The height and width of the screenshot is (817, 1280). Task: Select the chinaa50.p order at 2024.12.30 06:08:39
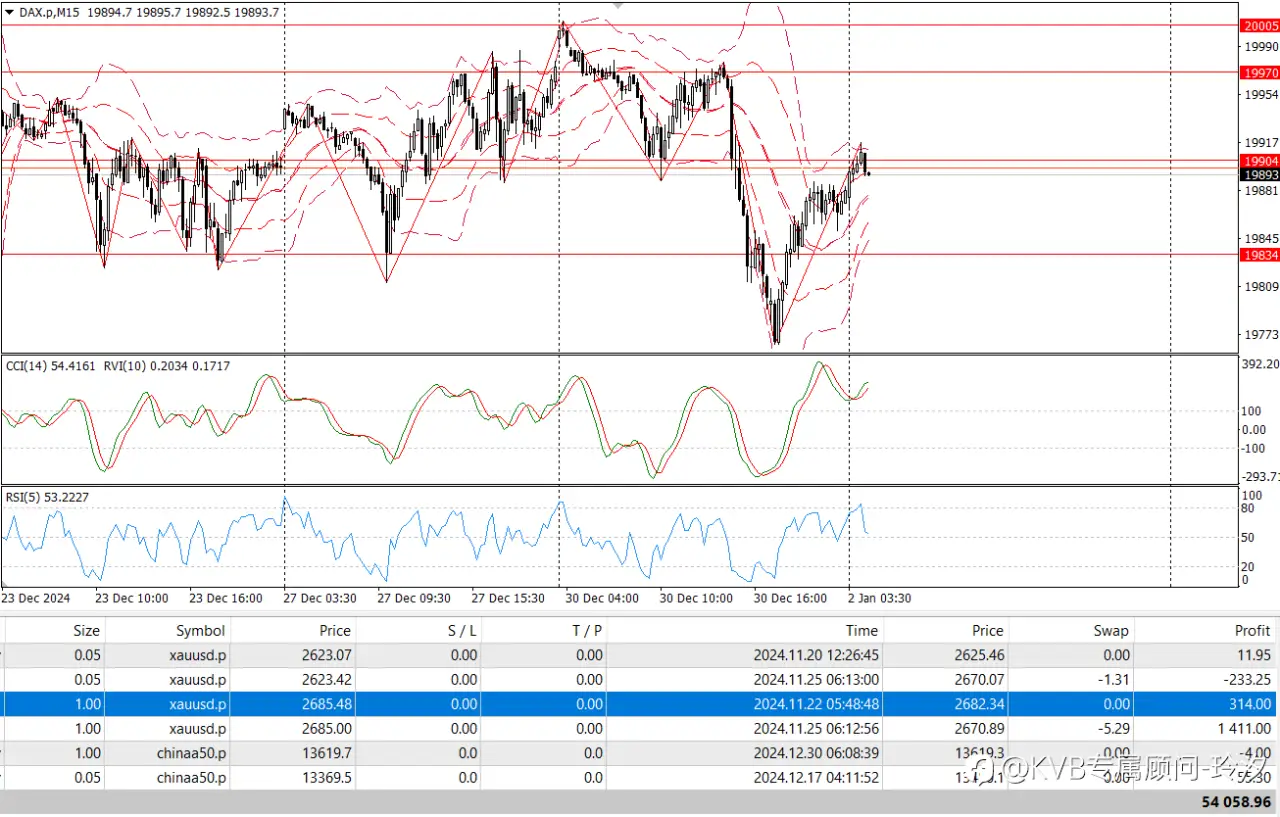[x=640, y=753]
